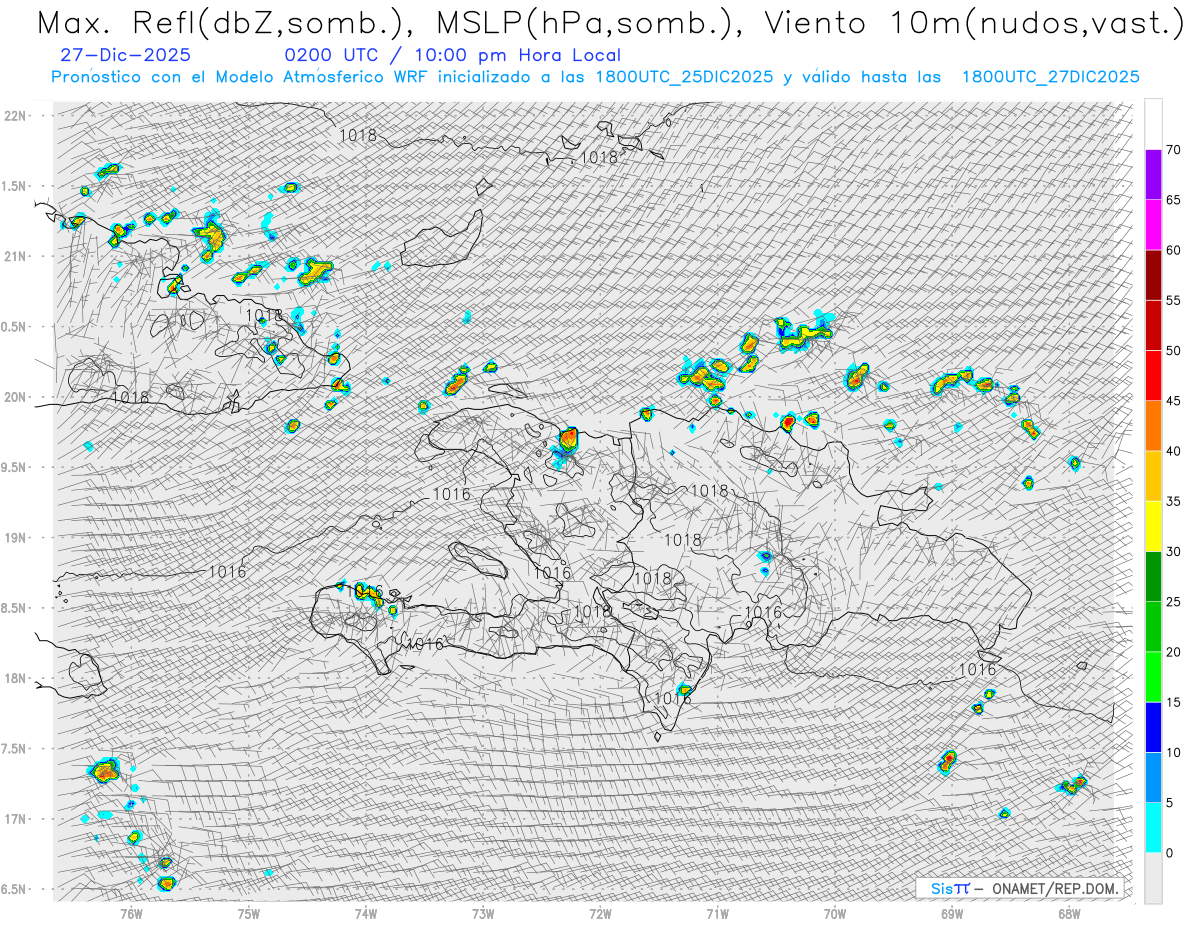Image resolution: width=1200 pixels, height=927 pixels.
Task: Click the '69W' longitude label
Action: click(952, 913)
